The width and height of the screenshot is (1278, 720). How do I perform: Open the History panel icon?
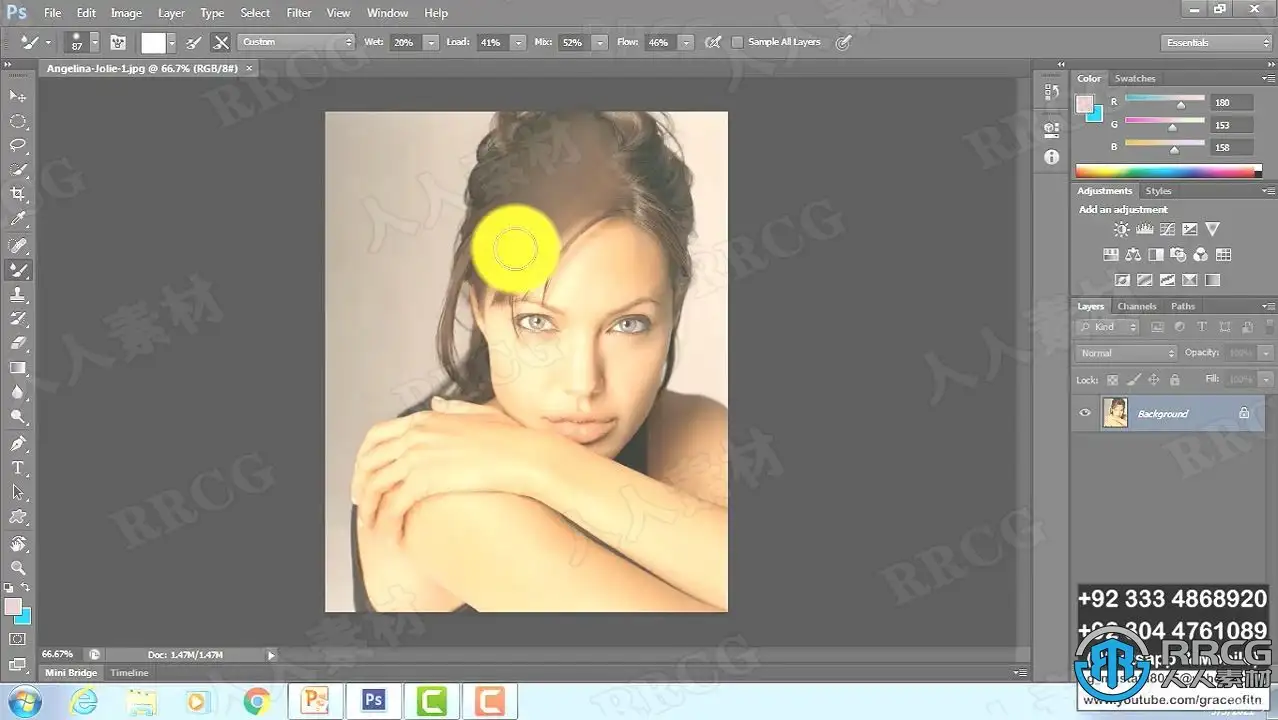pyautogui.click(x=1051, y=92)
